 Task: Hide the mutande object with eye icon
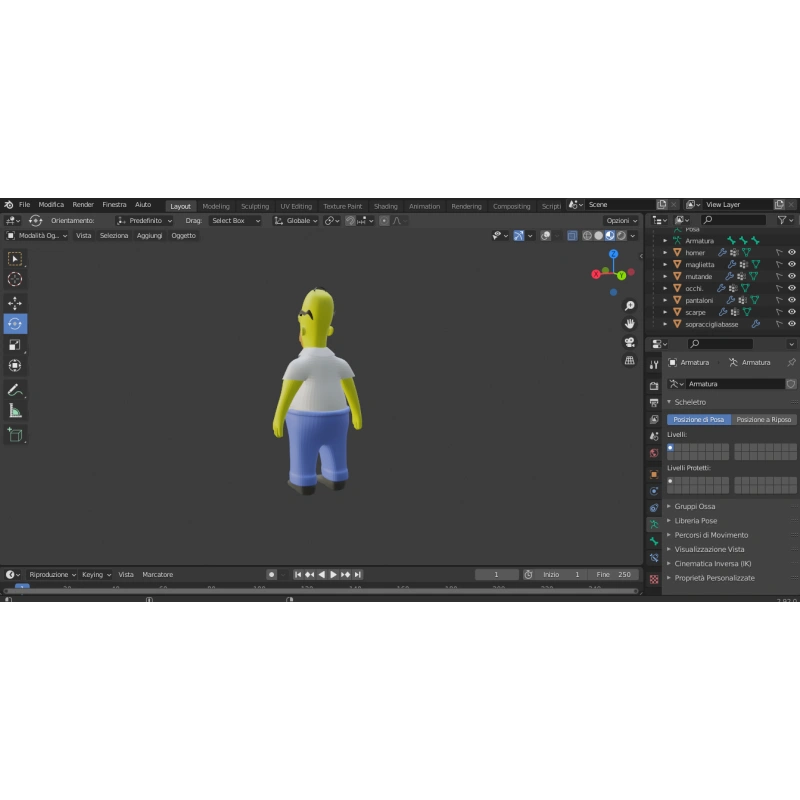(x=791, y=277)
